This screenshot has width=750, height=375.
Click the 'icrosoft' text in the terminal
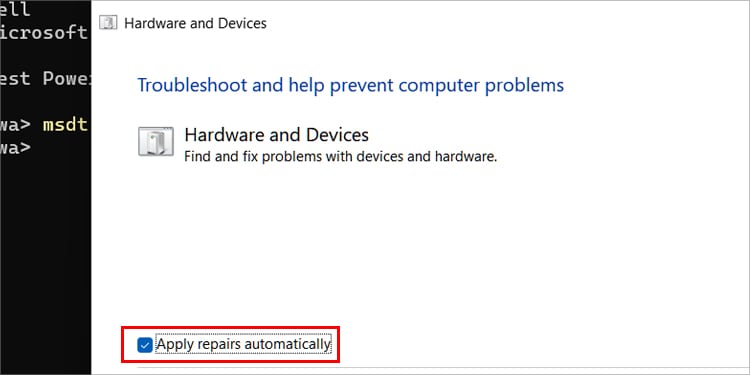coord(44,33)
